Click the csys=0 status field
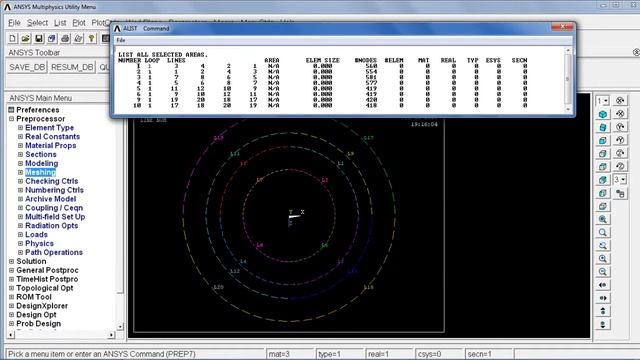640x360 pixels. pos(439,354)
